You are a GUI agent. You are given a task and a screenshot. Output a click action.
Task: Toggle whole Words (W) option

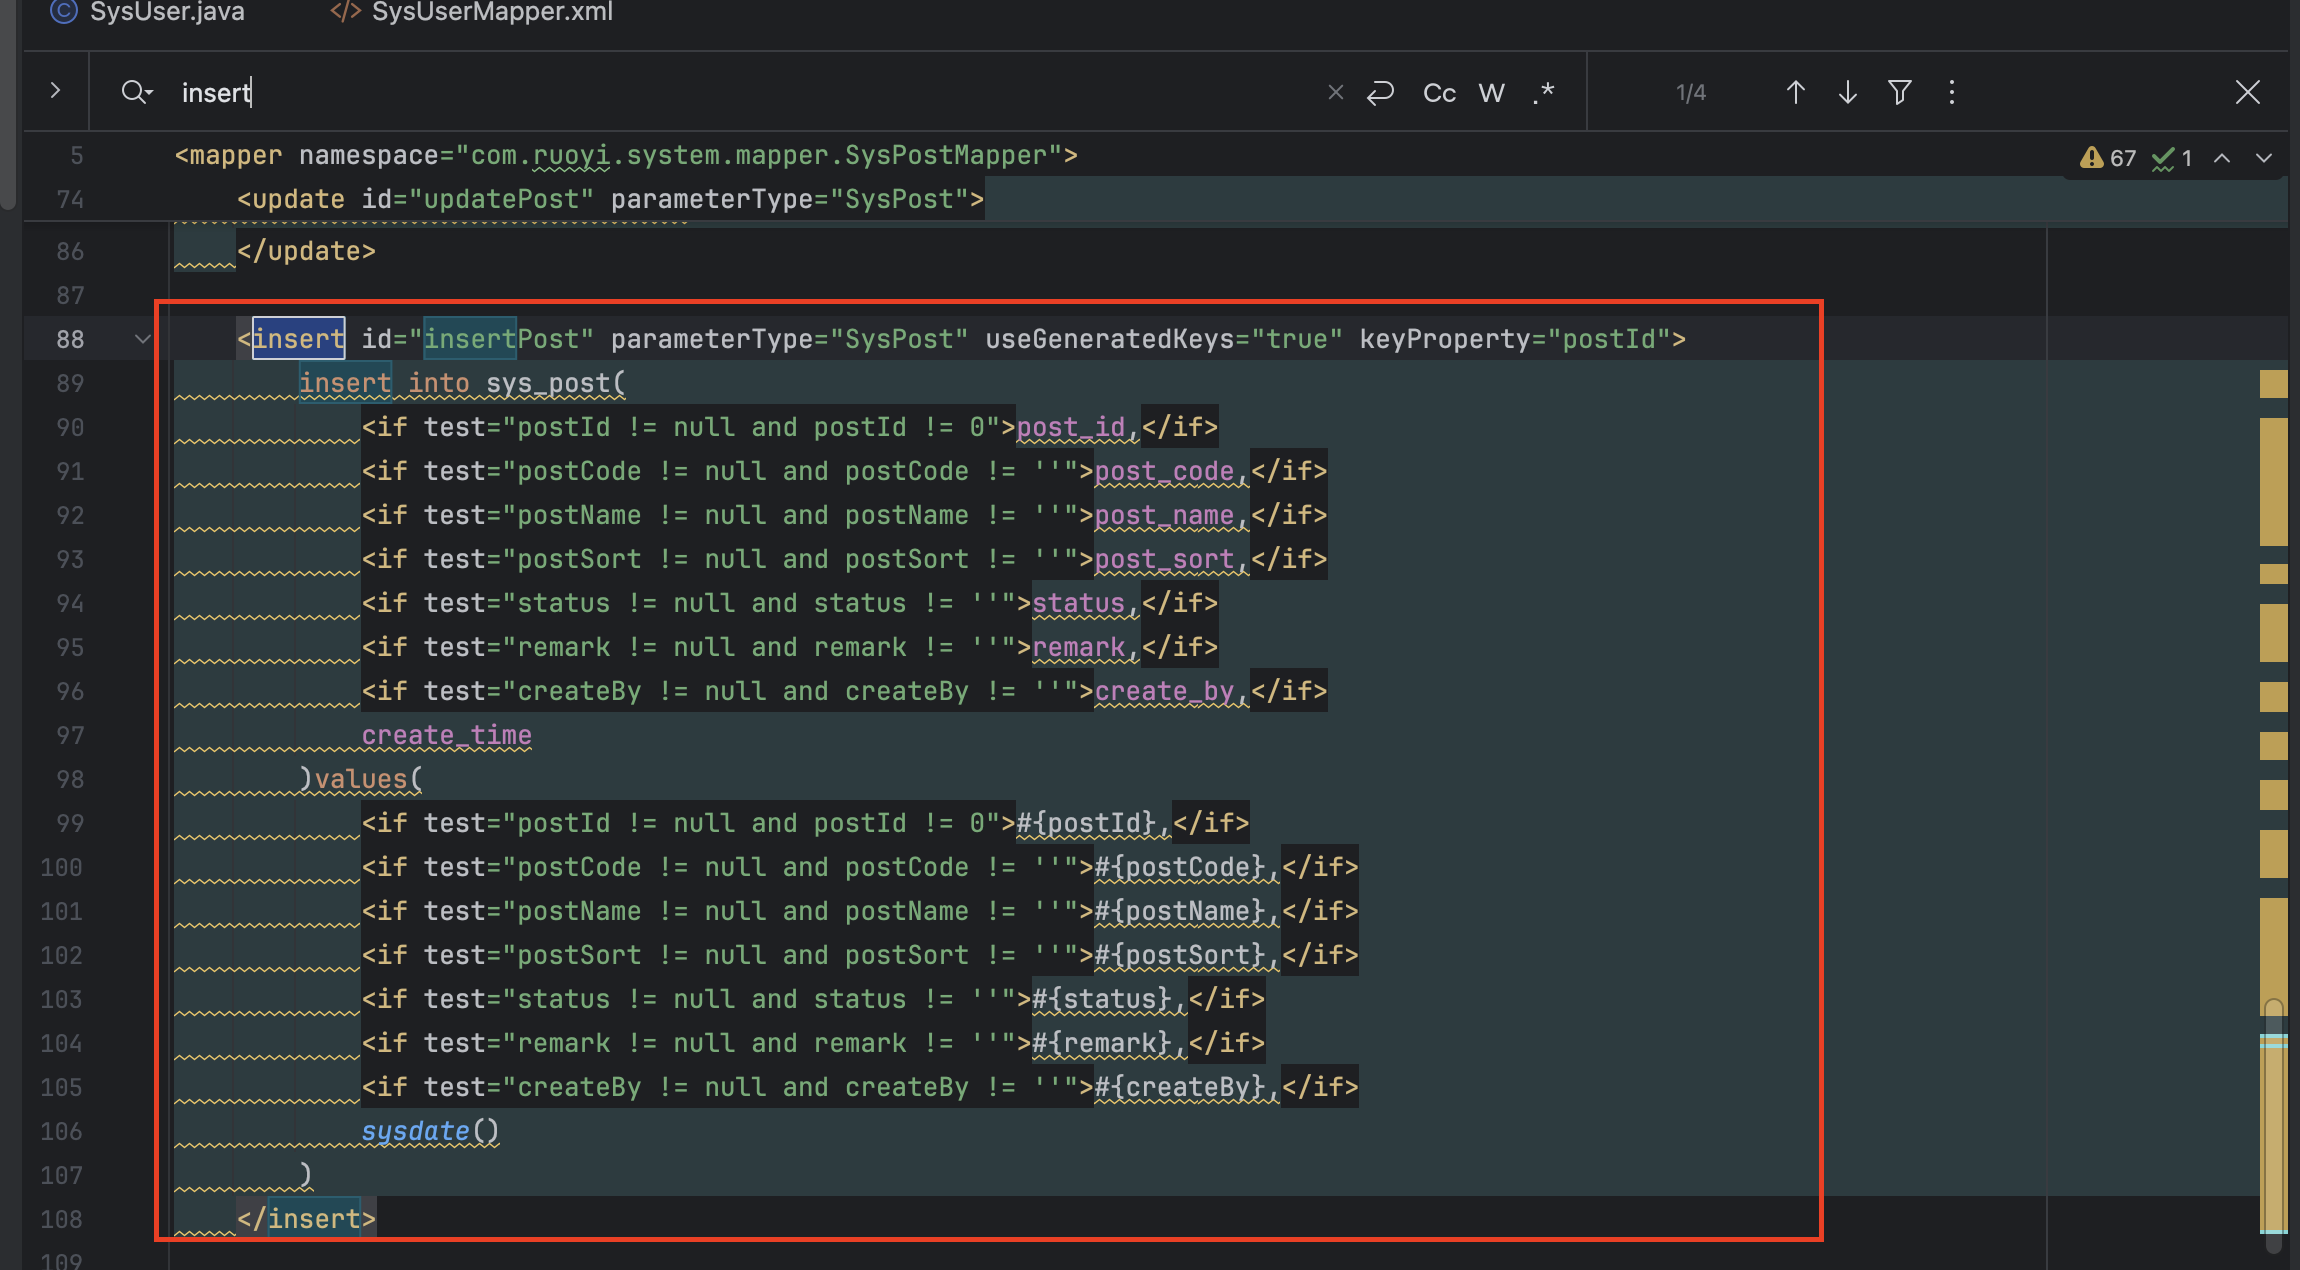pos(1491,93)
